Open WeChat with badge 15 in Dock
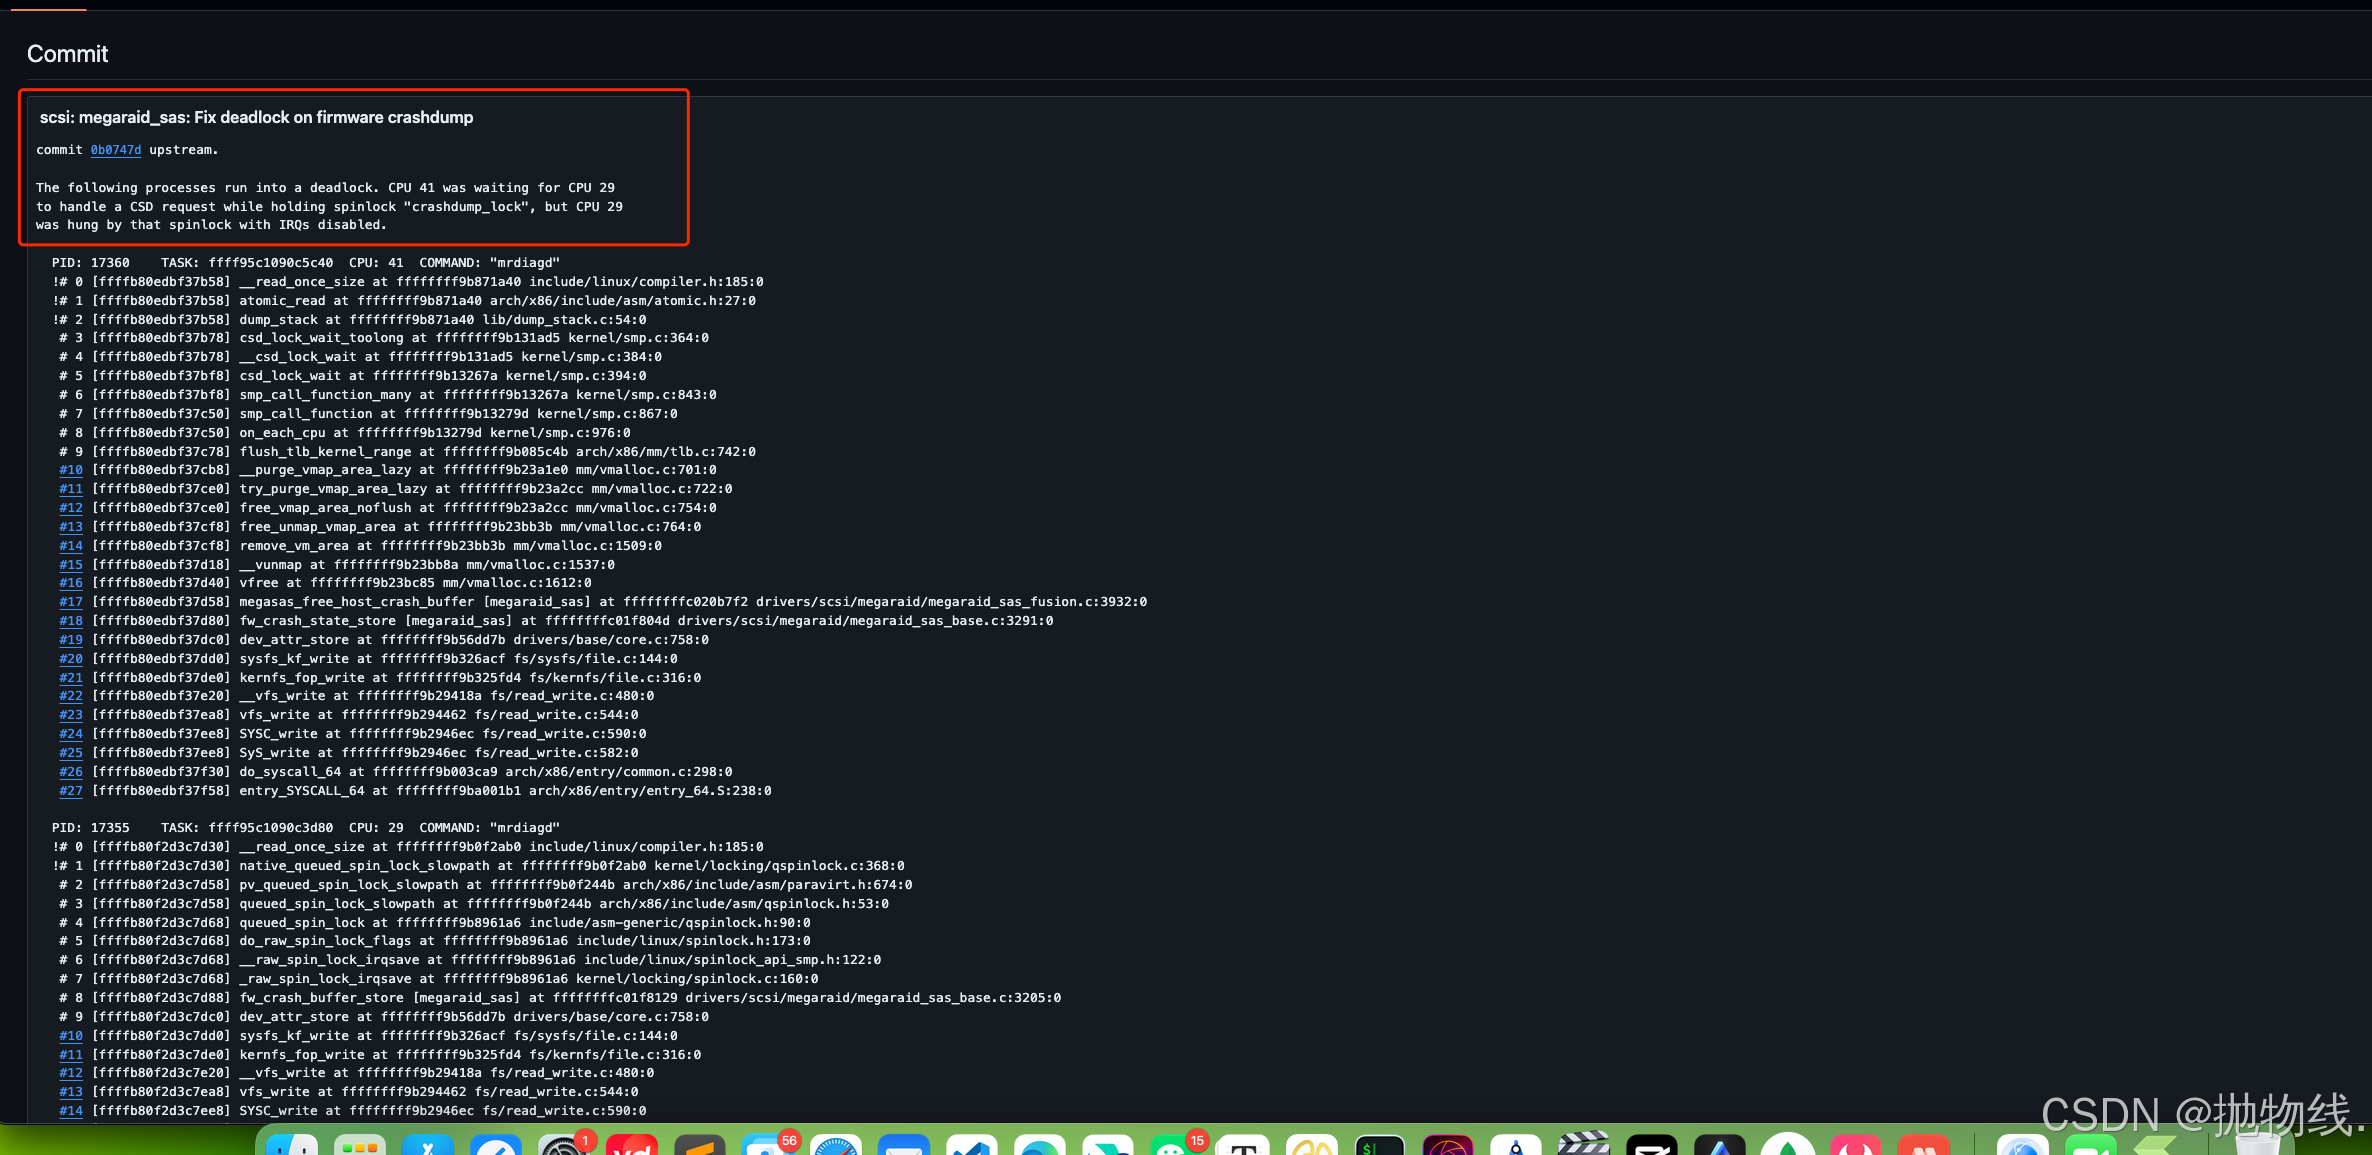2372x1155 pixels. 1175,1146
